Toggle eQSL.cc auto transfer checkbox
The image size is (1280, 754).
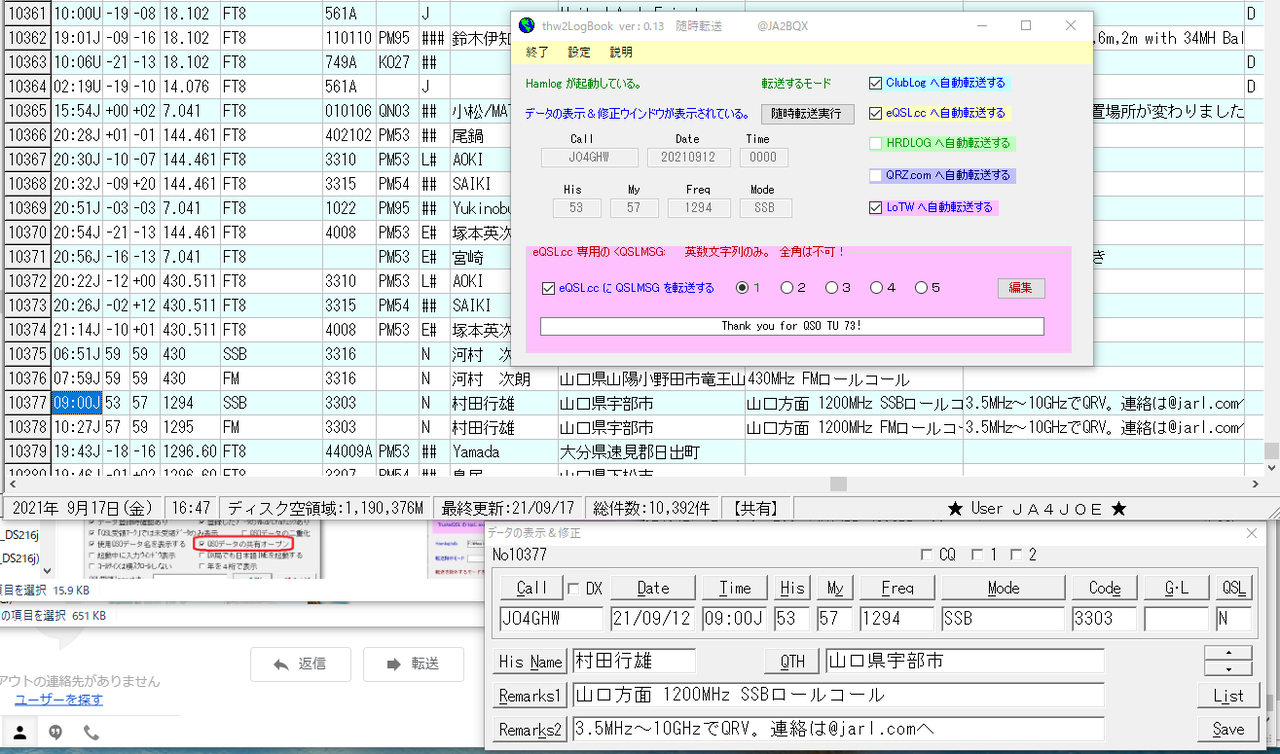click(876, 113)
